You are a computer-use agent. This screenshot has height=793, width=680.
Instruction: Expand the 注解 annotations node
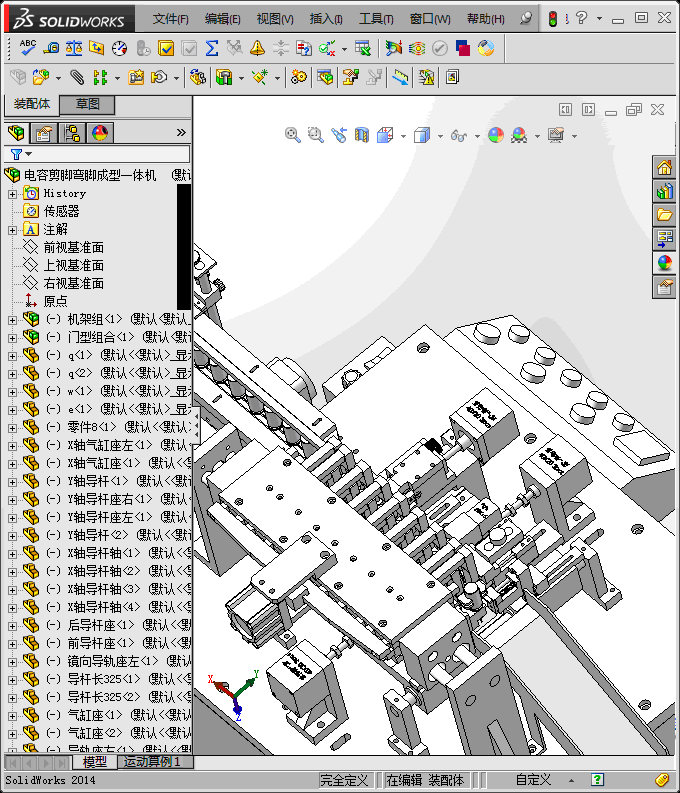coord(12,229)
